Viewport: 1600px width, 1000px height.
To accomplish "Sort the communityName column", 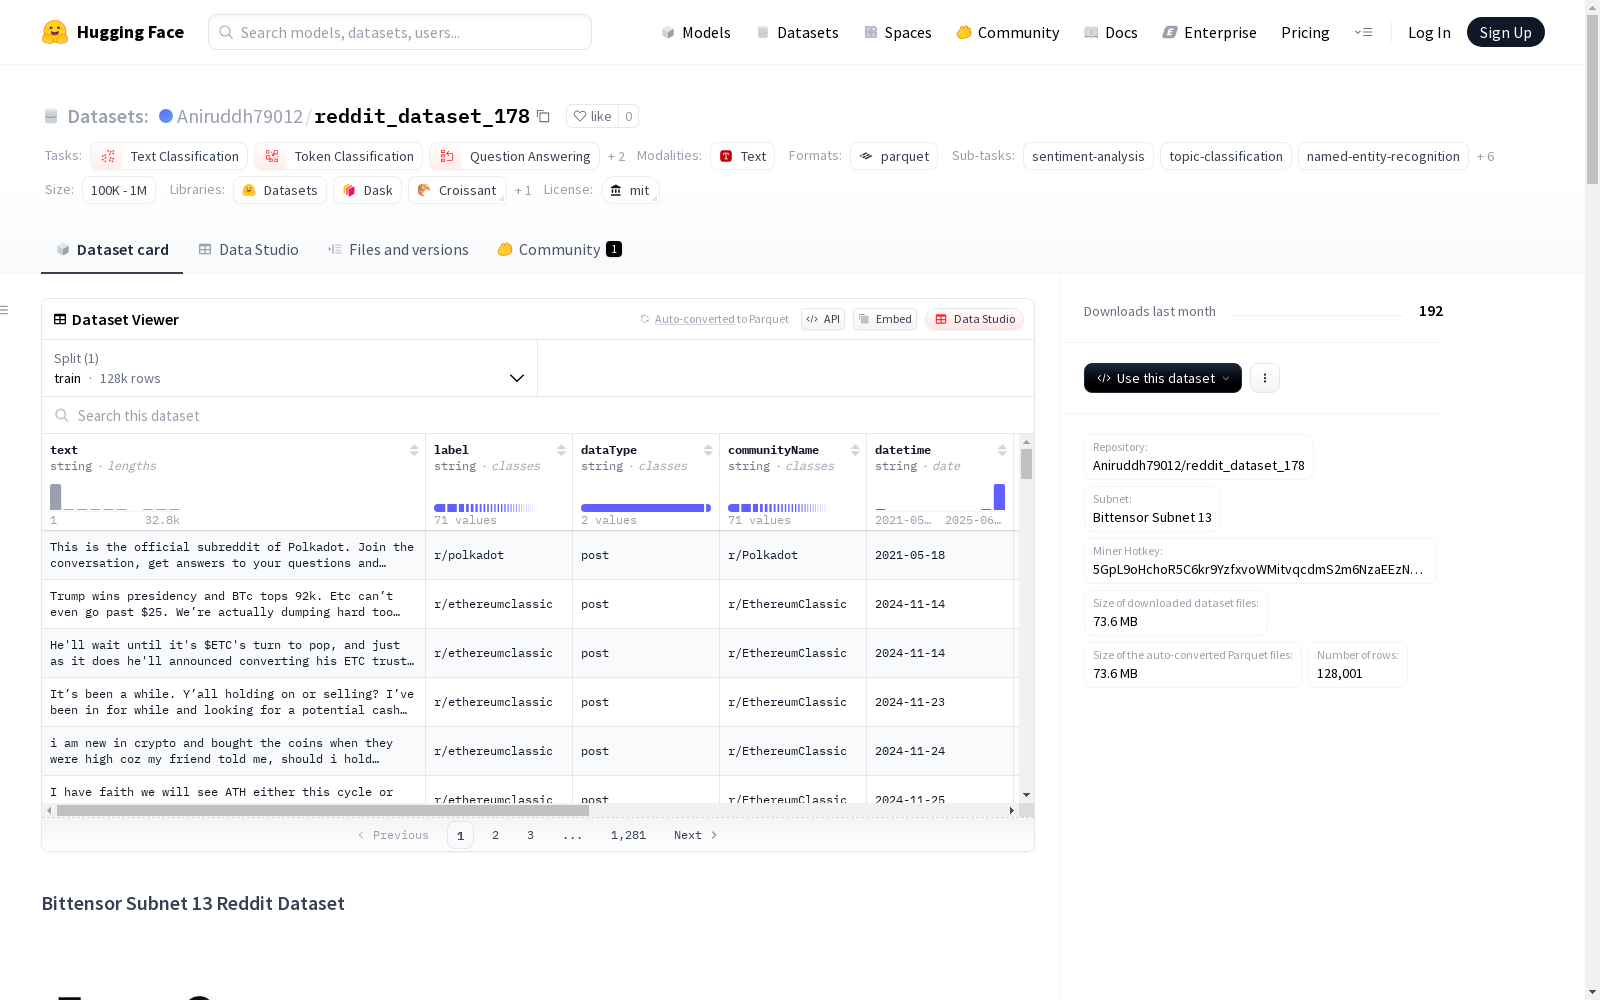I will click(855, 450).
